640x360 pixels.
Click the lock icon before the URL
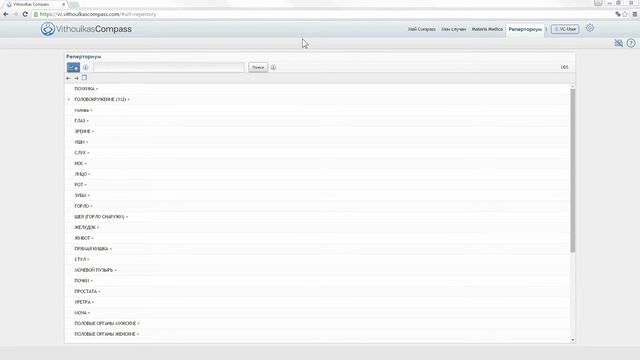pyautogui.click(x=36, y=14)
